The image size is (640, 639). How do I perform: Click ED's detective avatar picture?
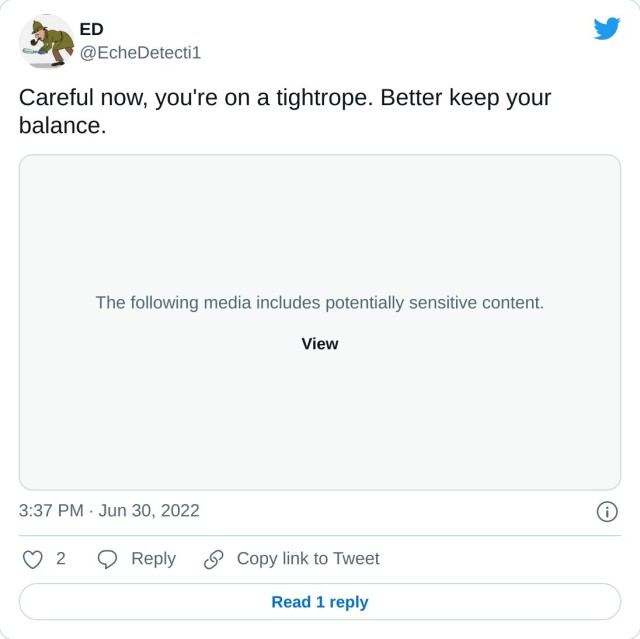click(46, 41)
